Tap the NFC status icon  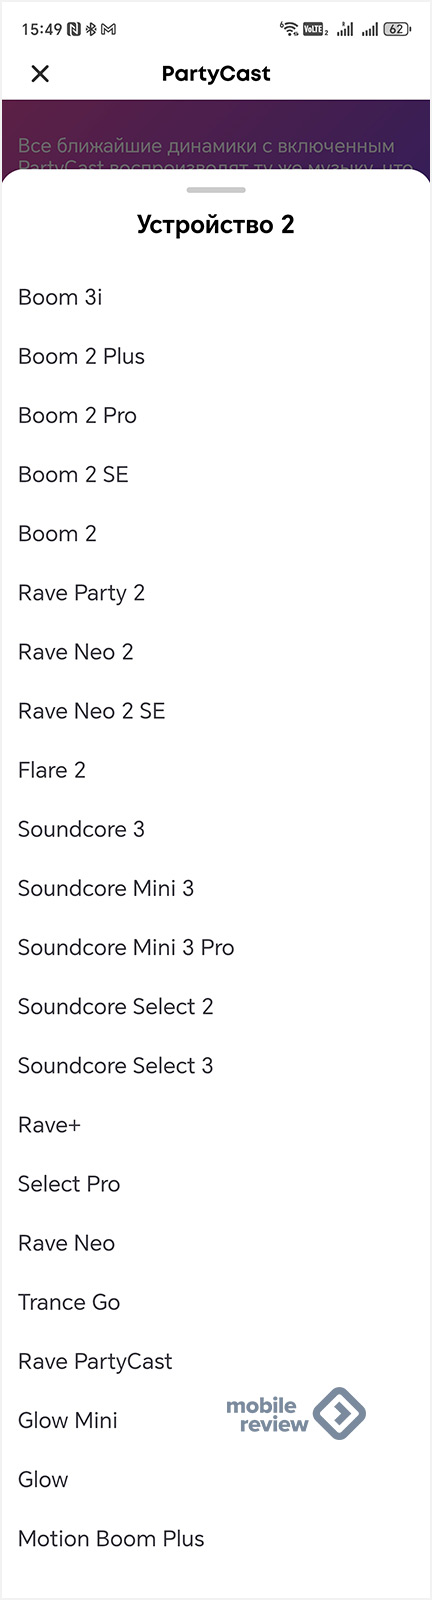pos(74,29)
